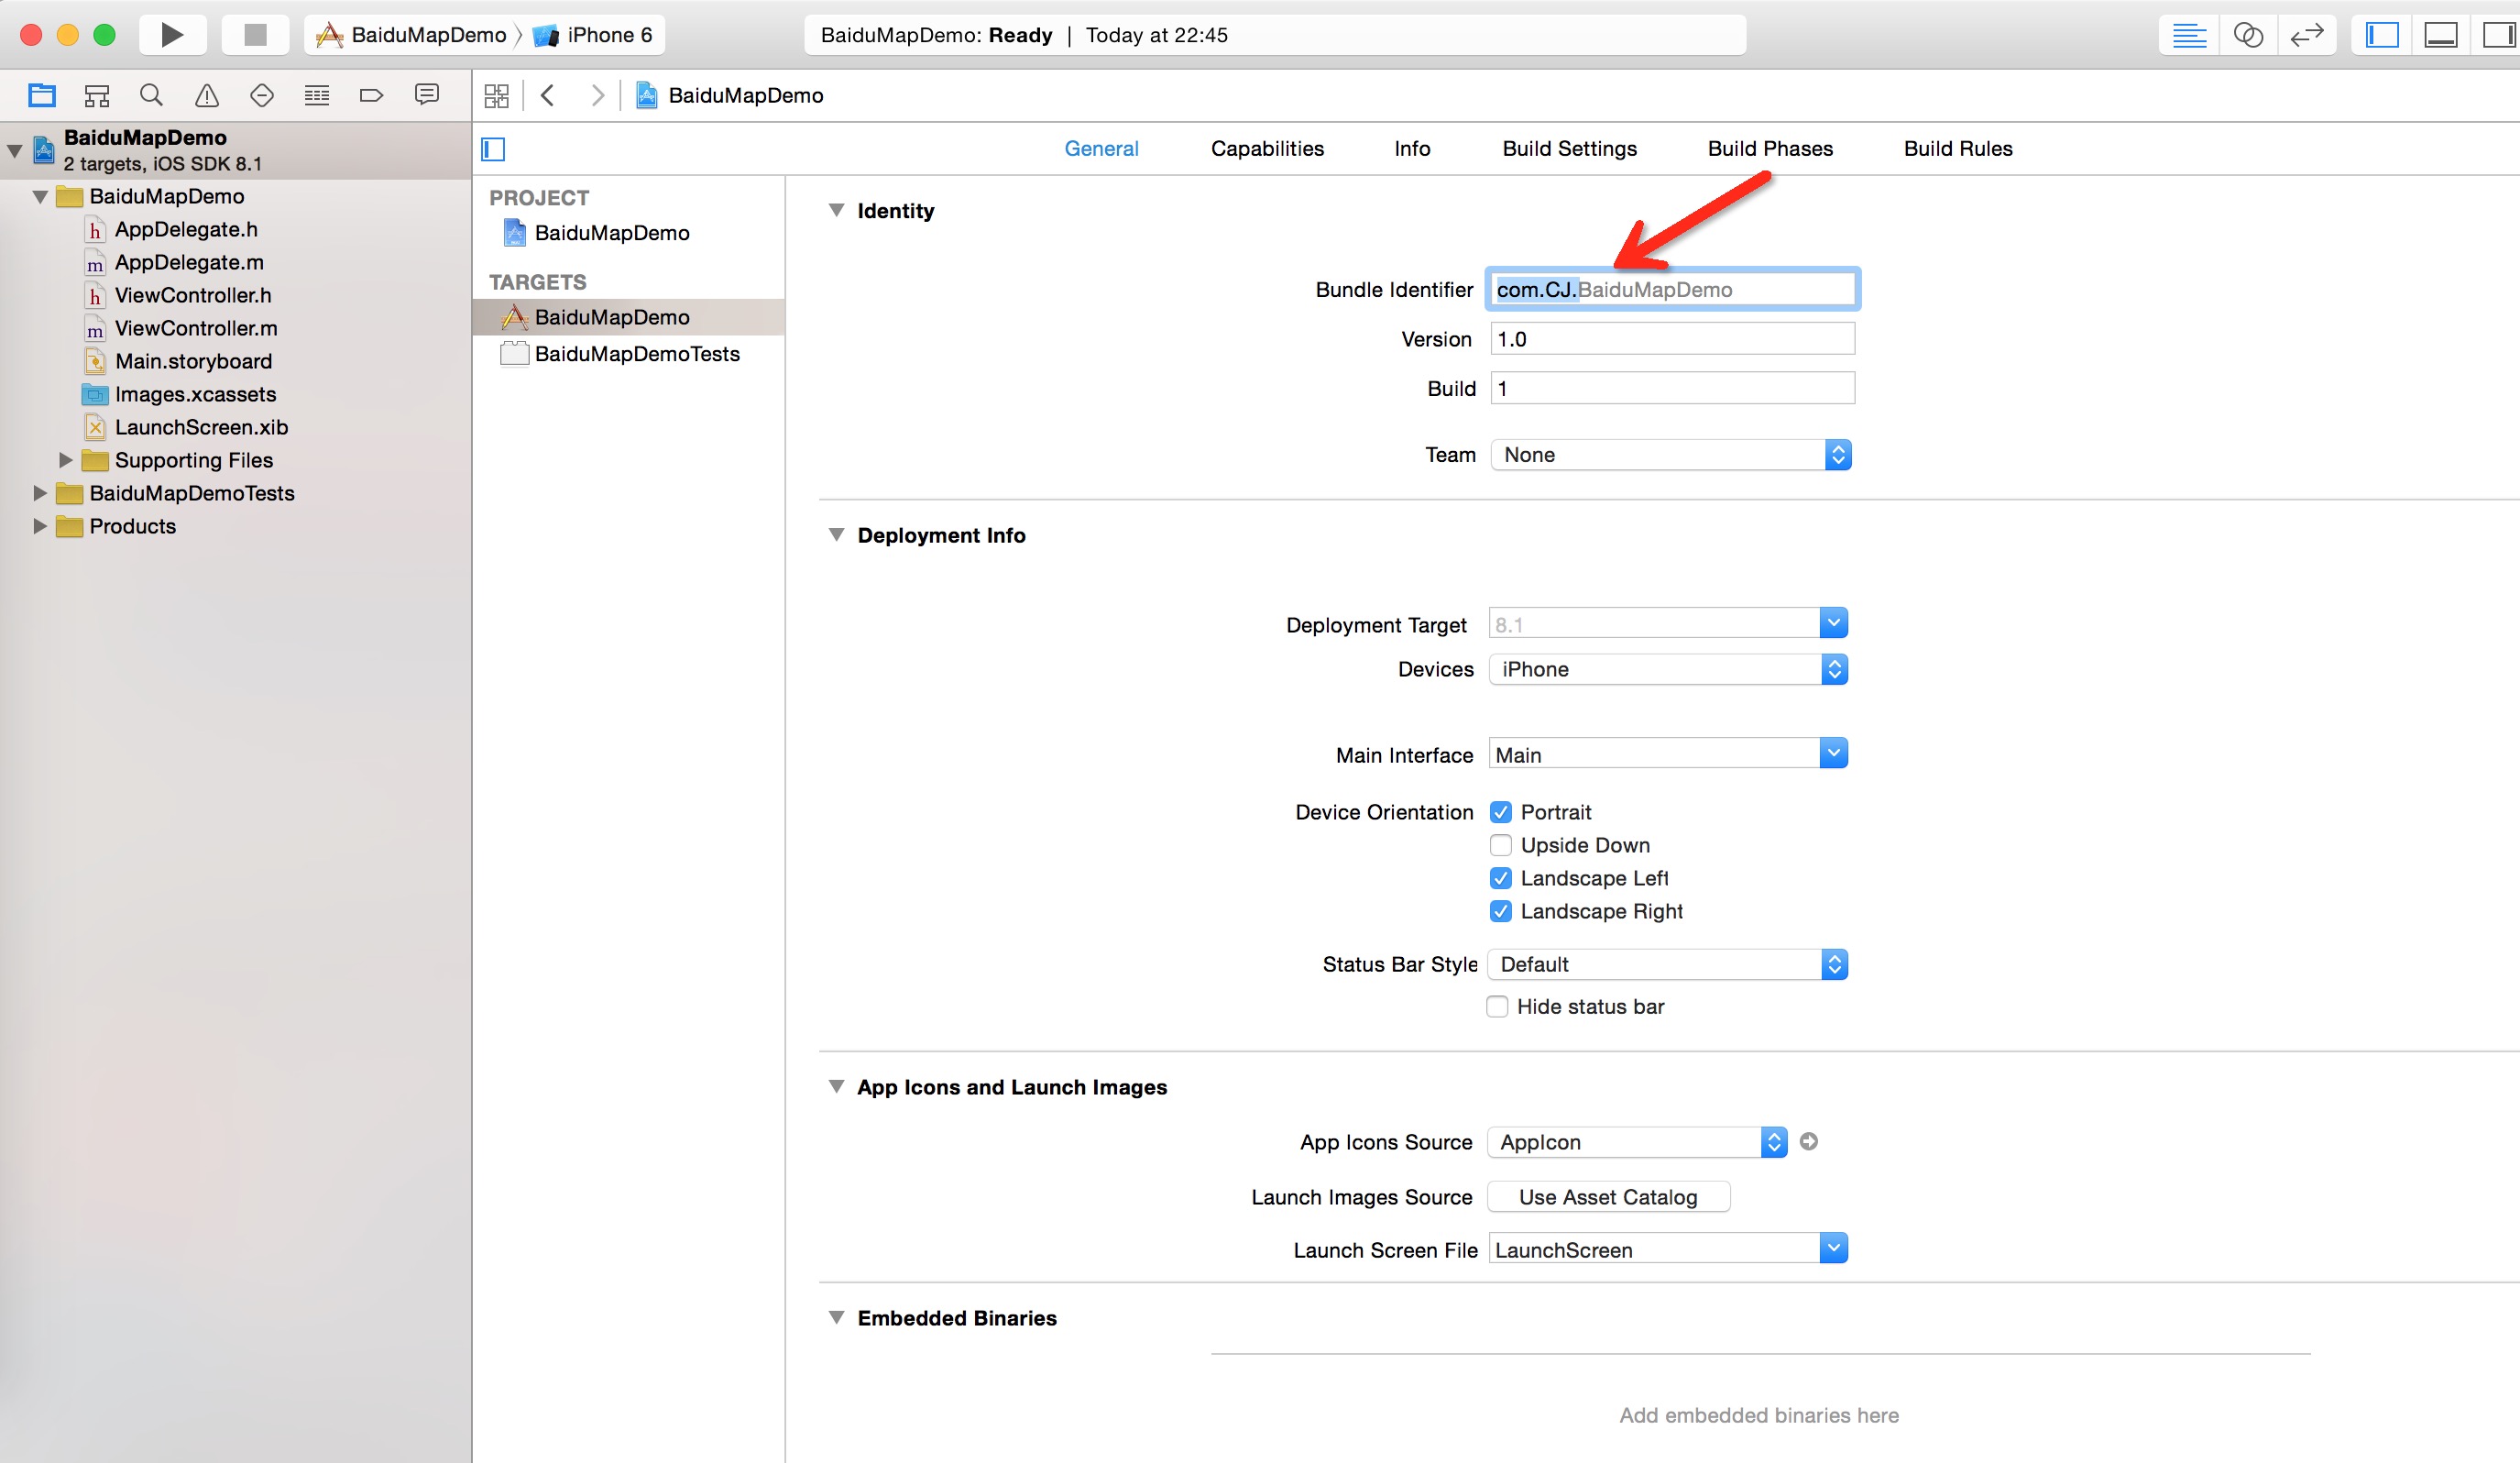Show the Issue navigator

pyautogui.click(x=207, y=95)
